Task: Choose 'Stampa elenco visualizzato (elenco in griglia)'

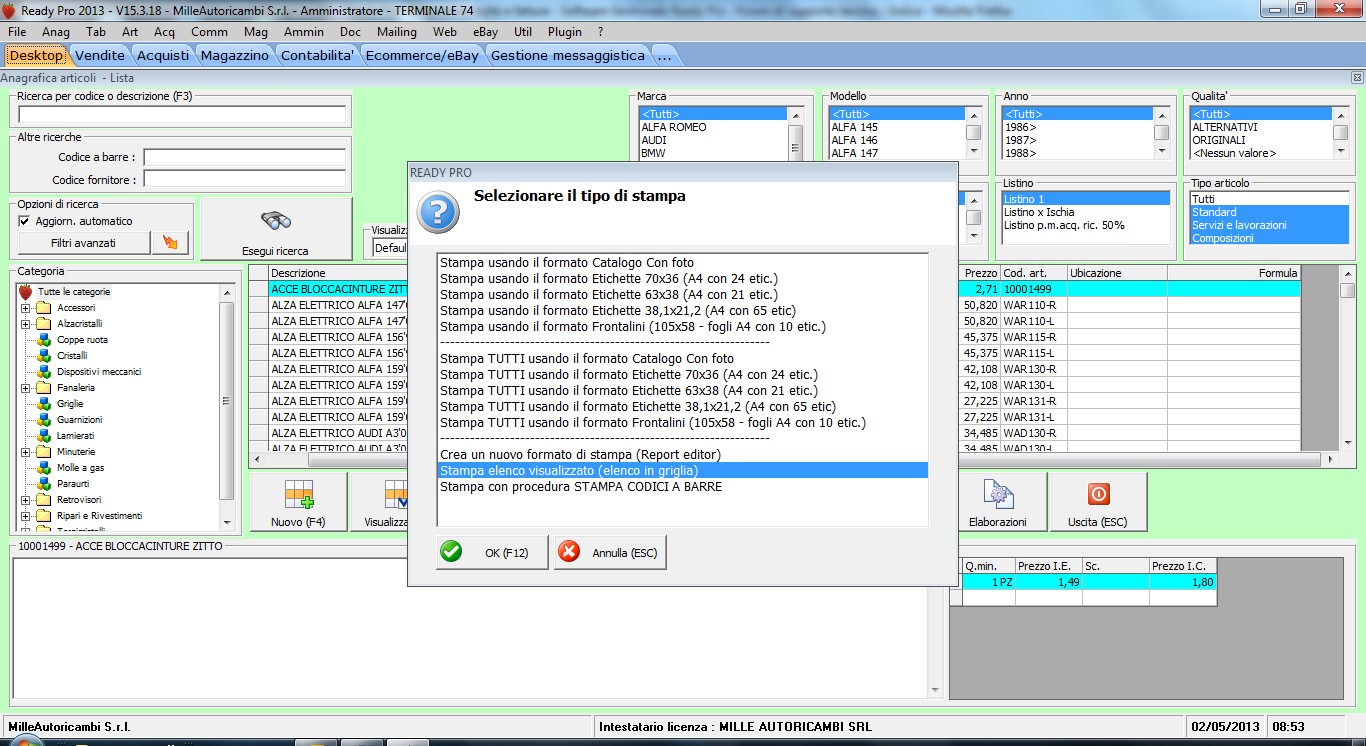Action: (683, 471)
